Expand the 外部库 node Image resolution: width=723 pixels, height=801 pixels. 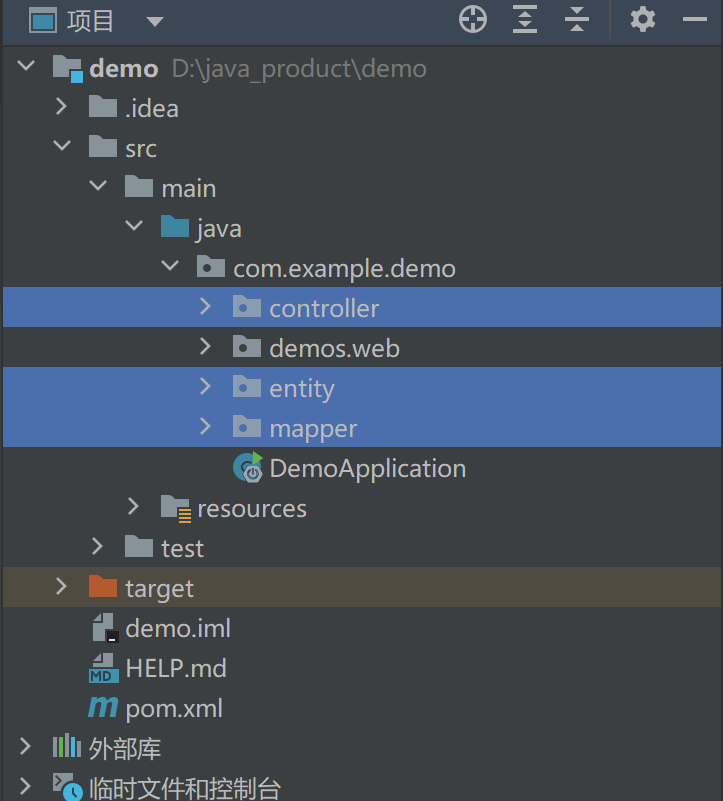tap(25, 747)
